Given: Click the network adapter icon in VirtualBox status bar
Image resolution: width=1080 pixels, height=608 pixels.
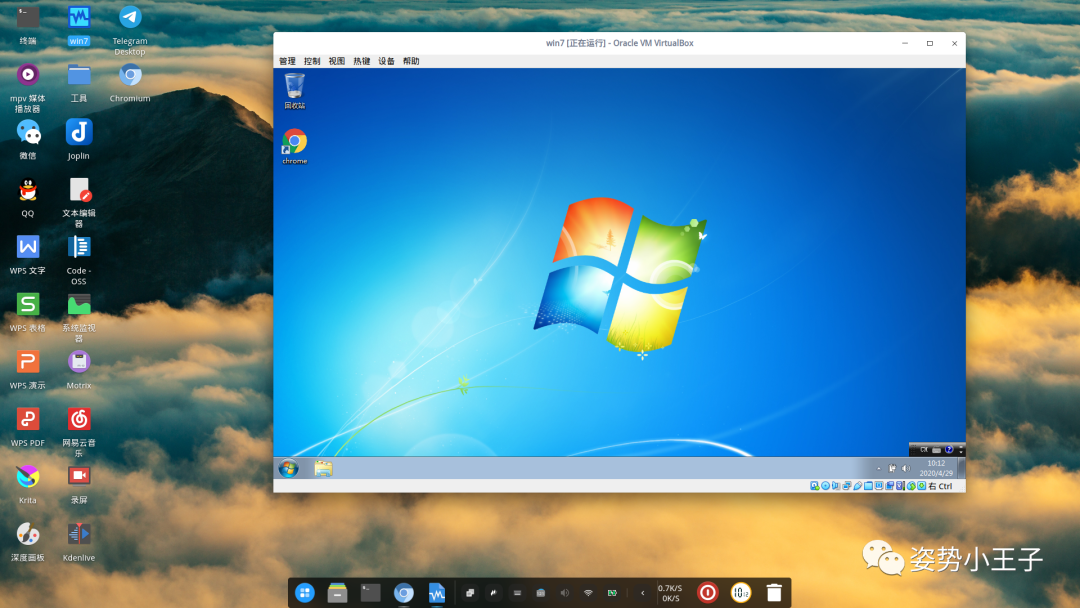Looking at the screenshot, I should point(847,485).
